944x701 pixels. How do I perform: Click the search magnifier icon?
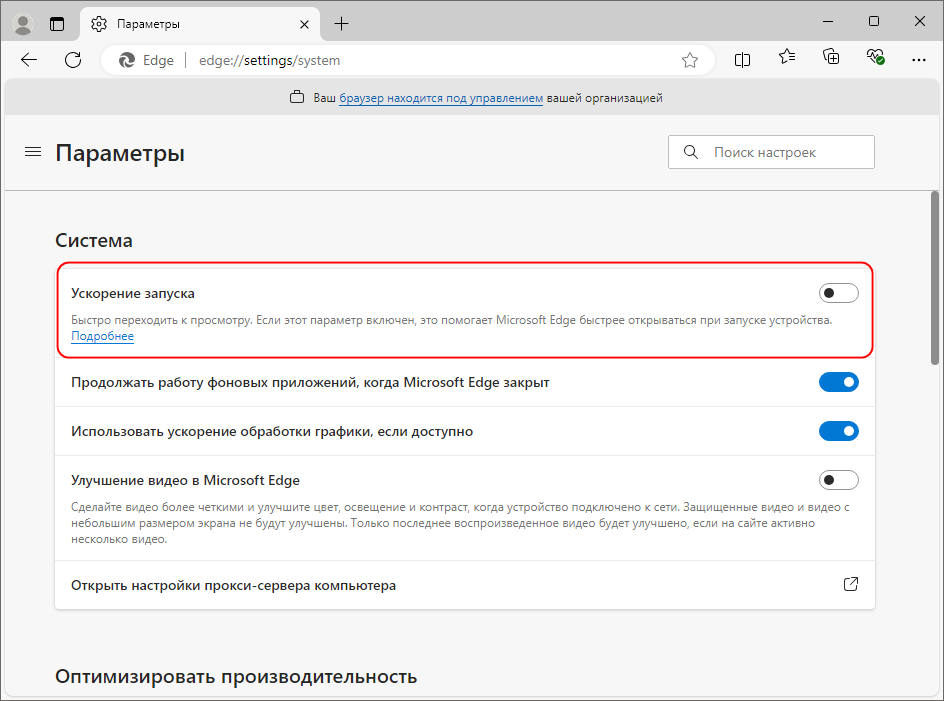tap(691, 152)
